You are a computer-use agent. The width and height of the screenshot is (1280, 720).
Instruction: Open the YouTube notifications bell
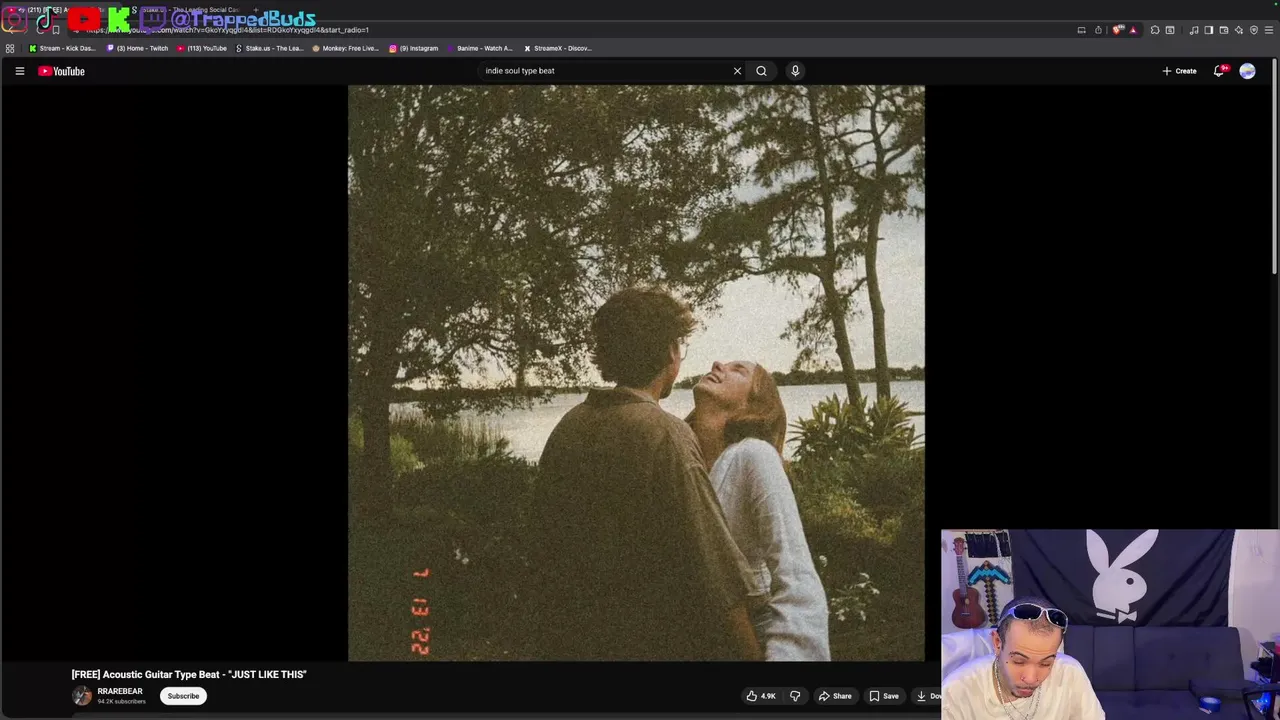click(x=1219, y=71)
